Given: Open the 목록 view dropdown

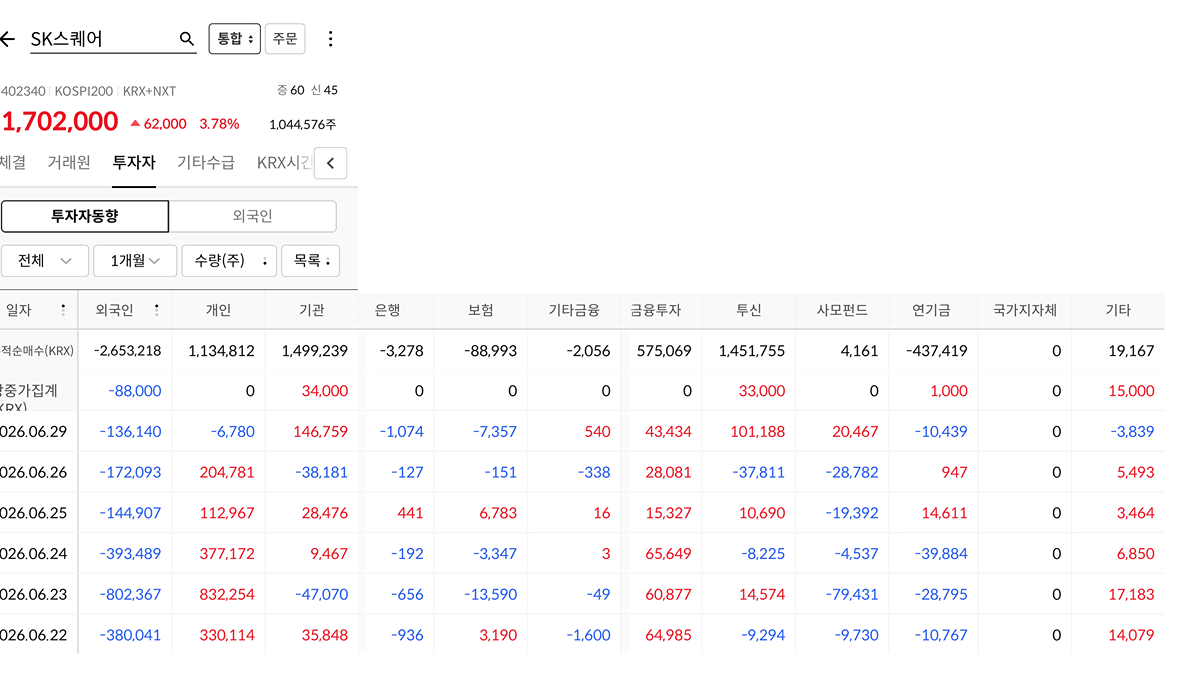Looking at the screenshot, I should pyautogui.click(x=310, y=260).
